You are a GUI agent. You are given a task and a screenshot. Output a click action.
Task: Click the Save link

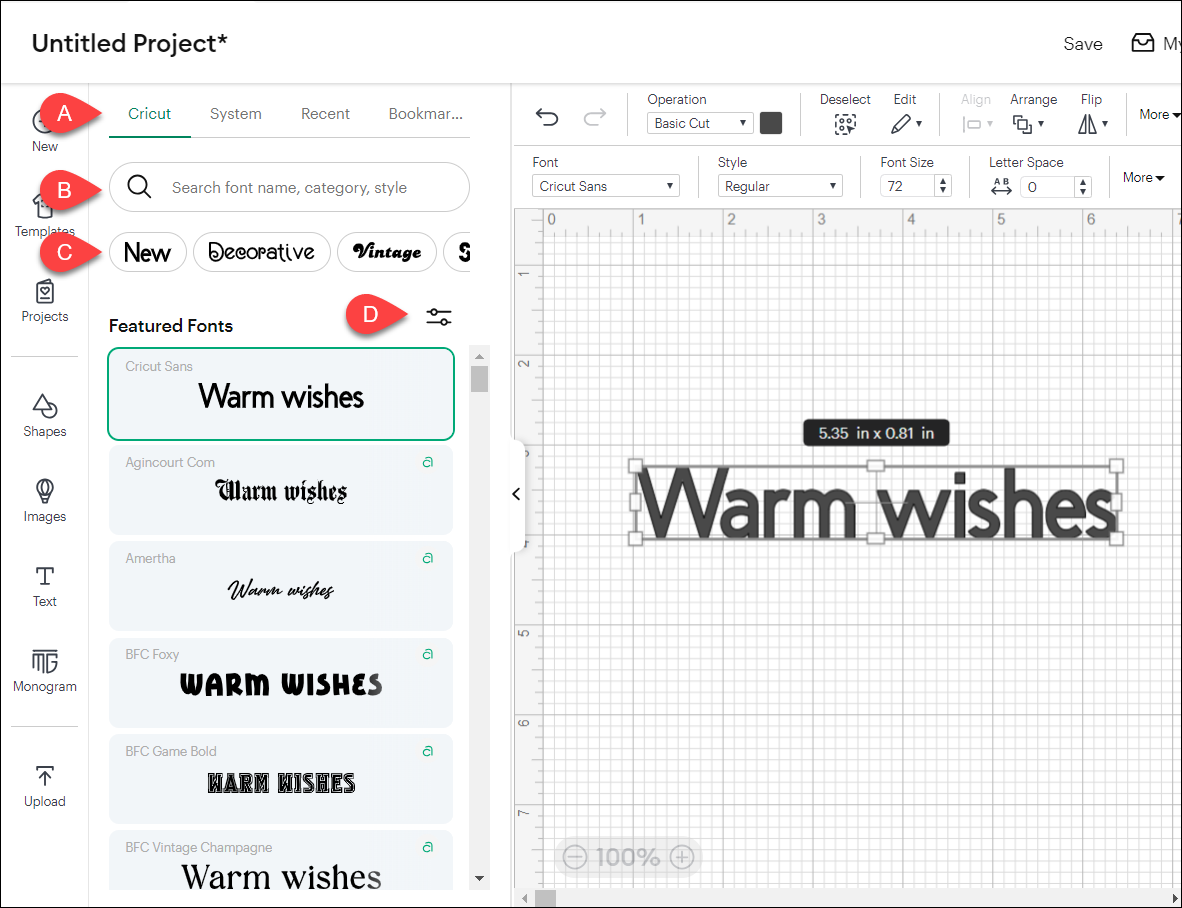pos(1083,43)
